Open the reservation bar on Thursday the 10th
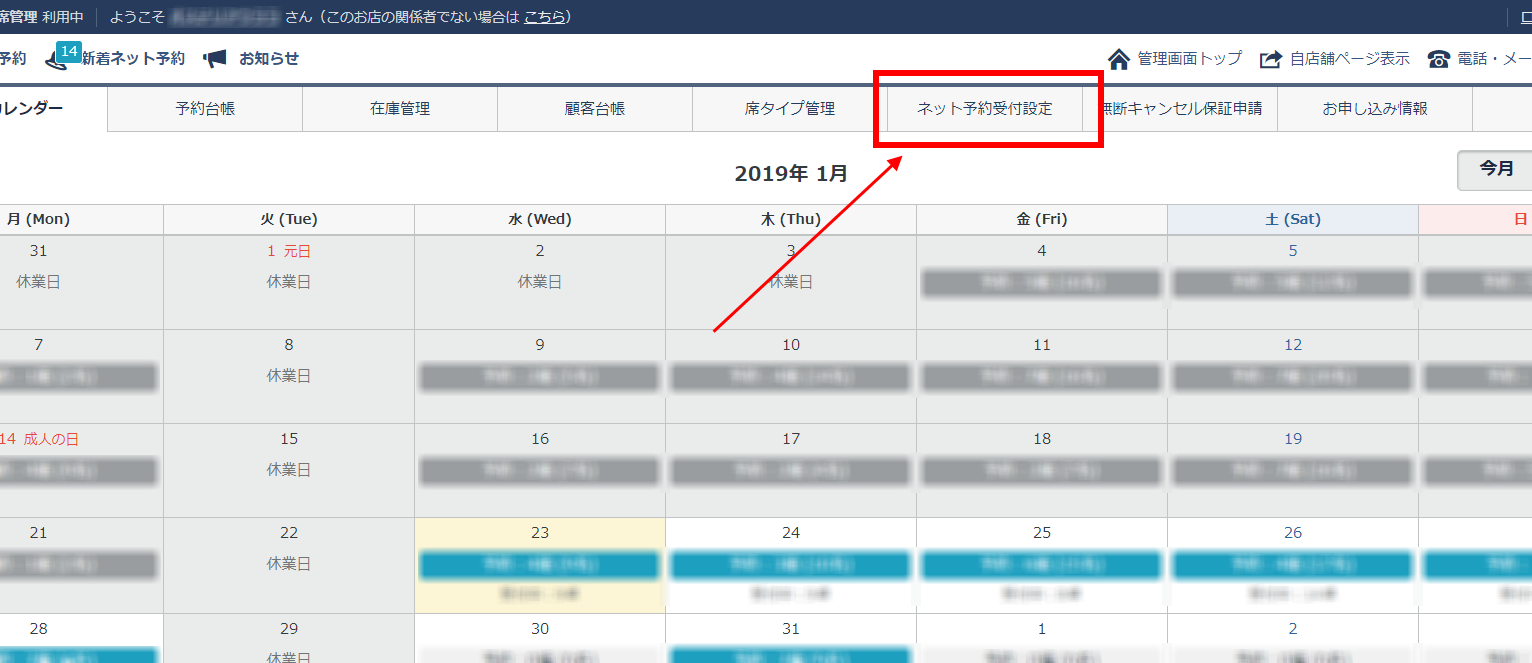 (791, 377)
